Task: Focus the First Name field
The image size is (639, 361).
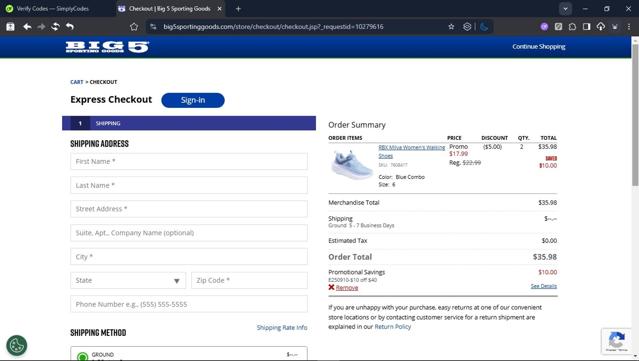Action: [x=189, y=161]
